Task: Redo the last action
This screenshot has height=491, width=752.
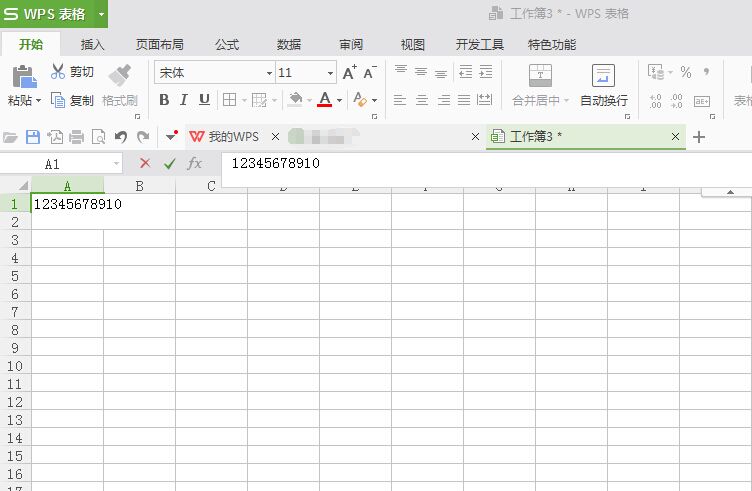Action: click(x=143, y=137)
